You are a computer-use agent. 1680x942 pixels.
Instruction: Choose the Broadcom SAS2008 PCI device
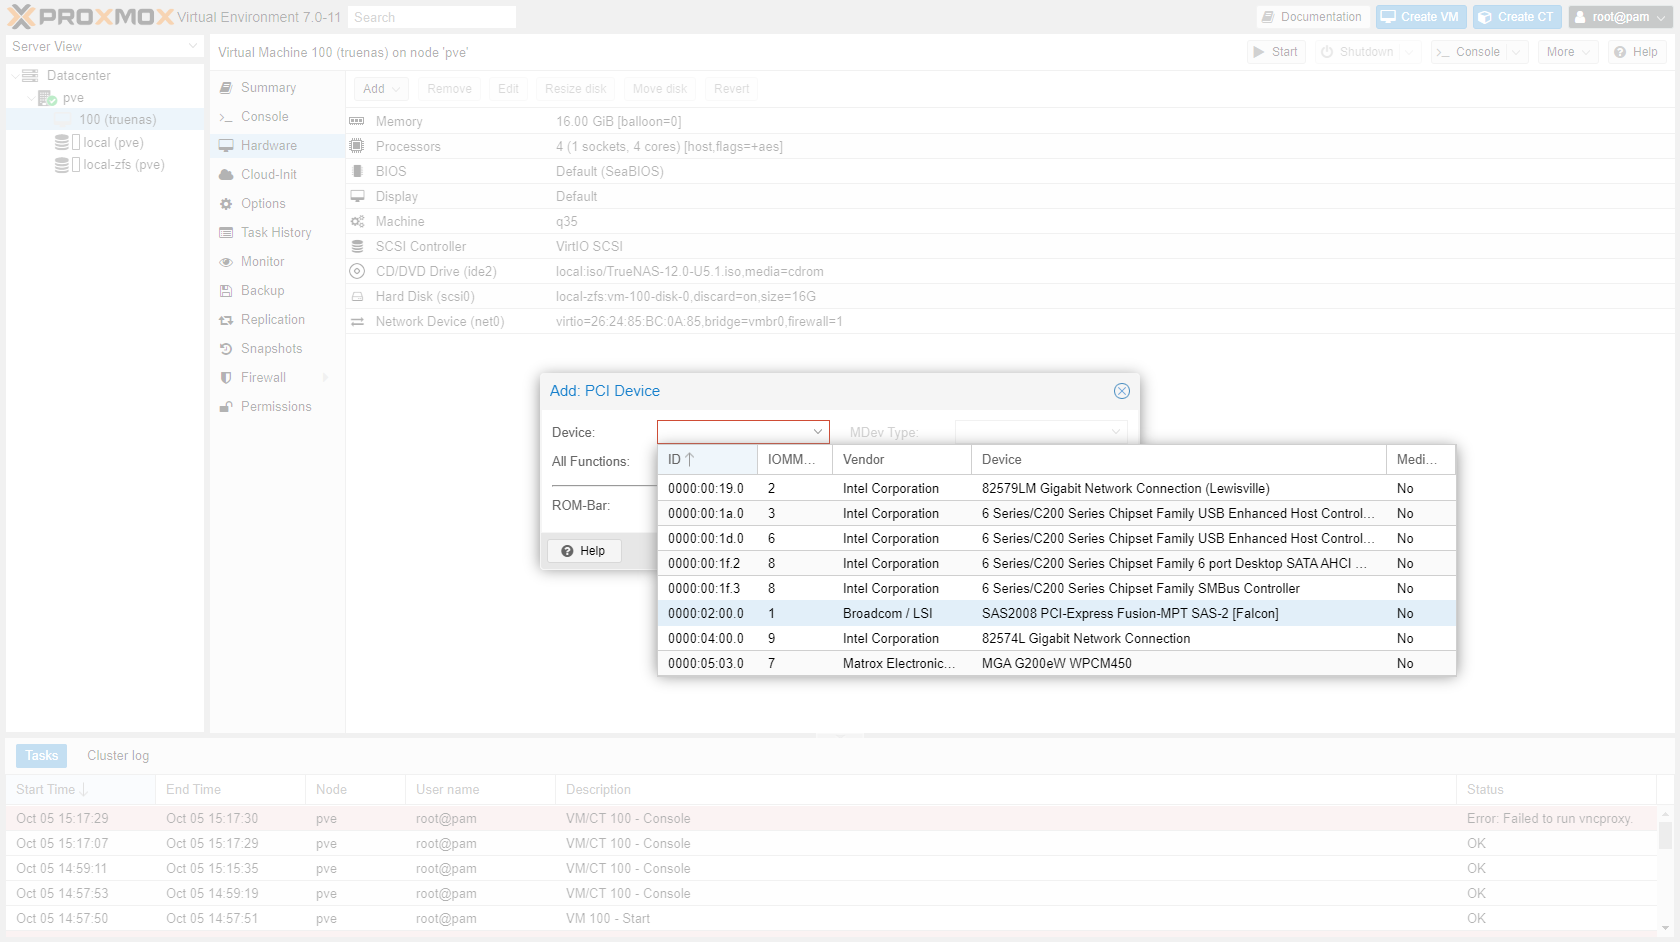pyautogui.click(x=1057, y=614)
